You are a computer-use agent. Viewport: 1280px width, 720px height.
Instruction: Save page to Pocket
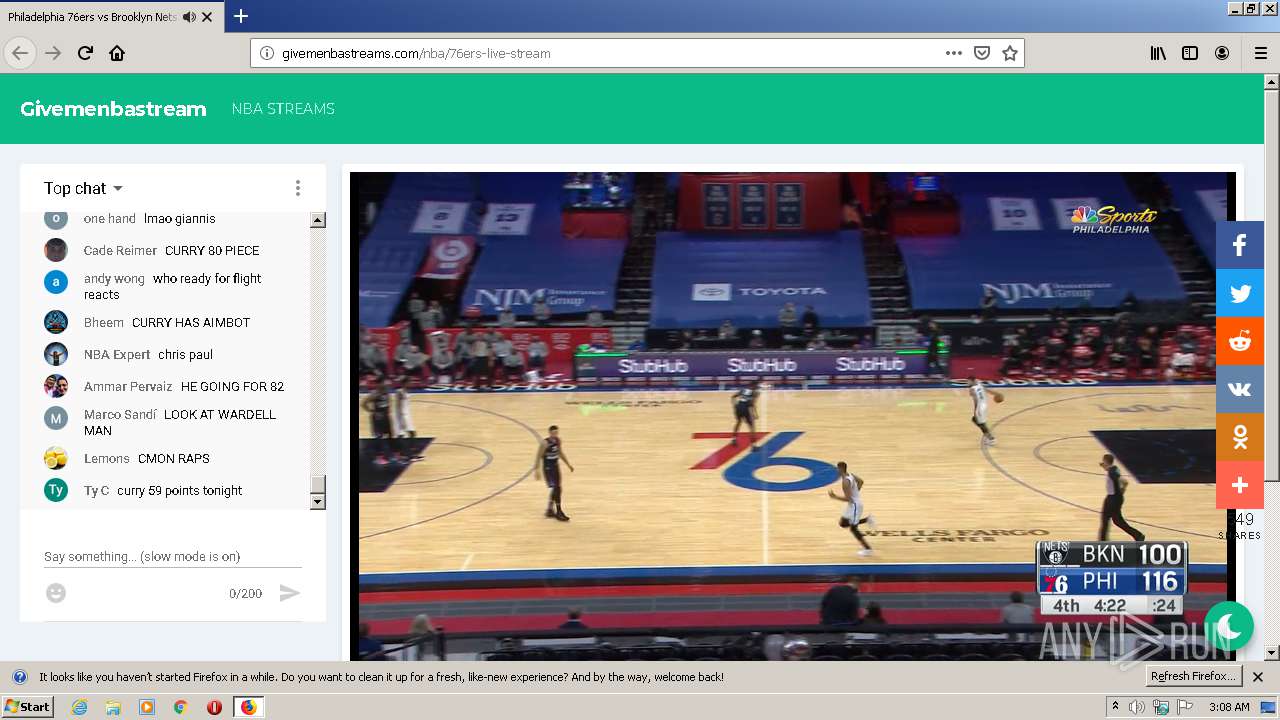(982, 53)
